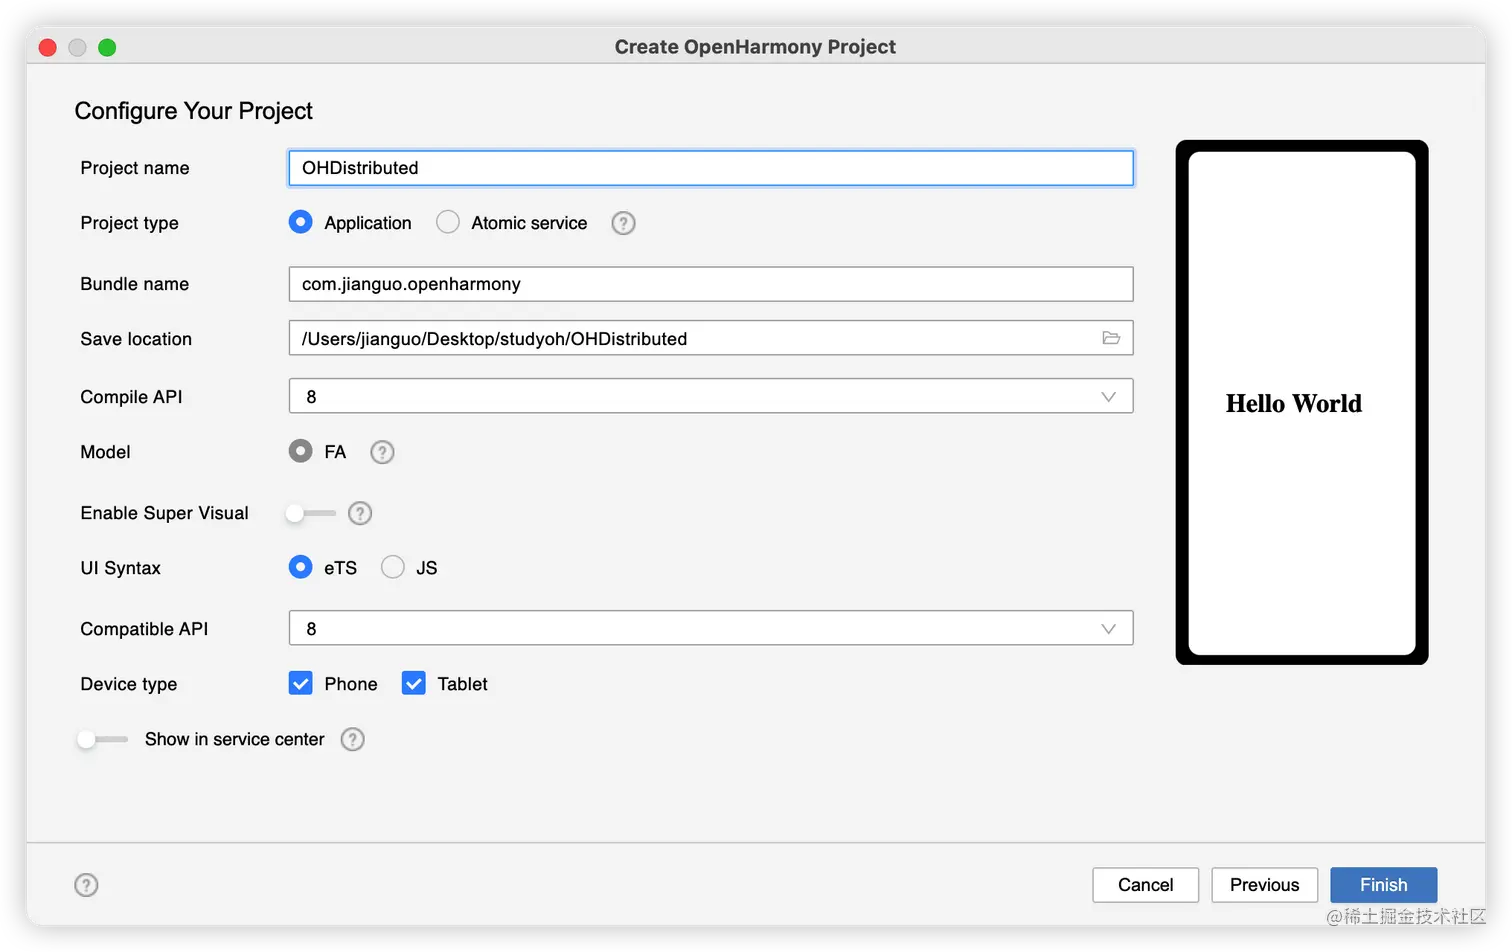Screen dimensions: 1512x952
Task: Click the 'UI Syntax' label
Action: [x=120, y=568]
